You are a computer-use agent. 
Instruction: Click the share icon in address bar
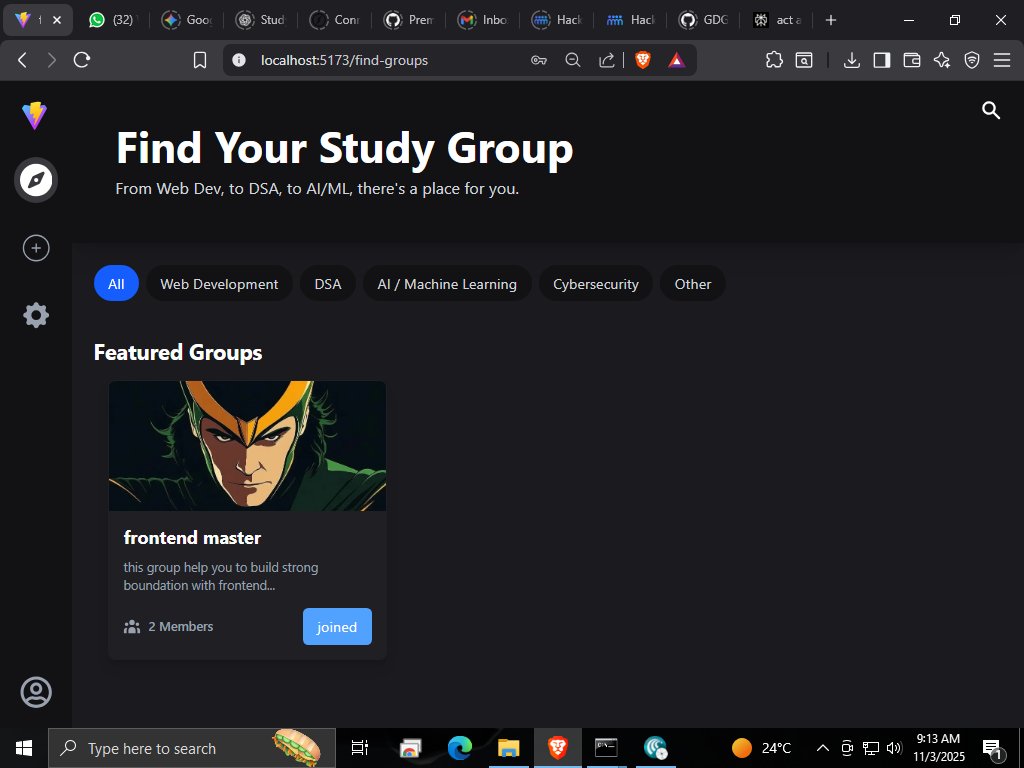607,60
